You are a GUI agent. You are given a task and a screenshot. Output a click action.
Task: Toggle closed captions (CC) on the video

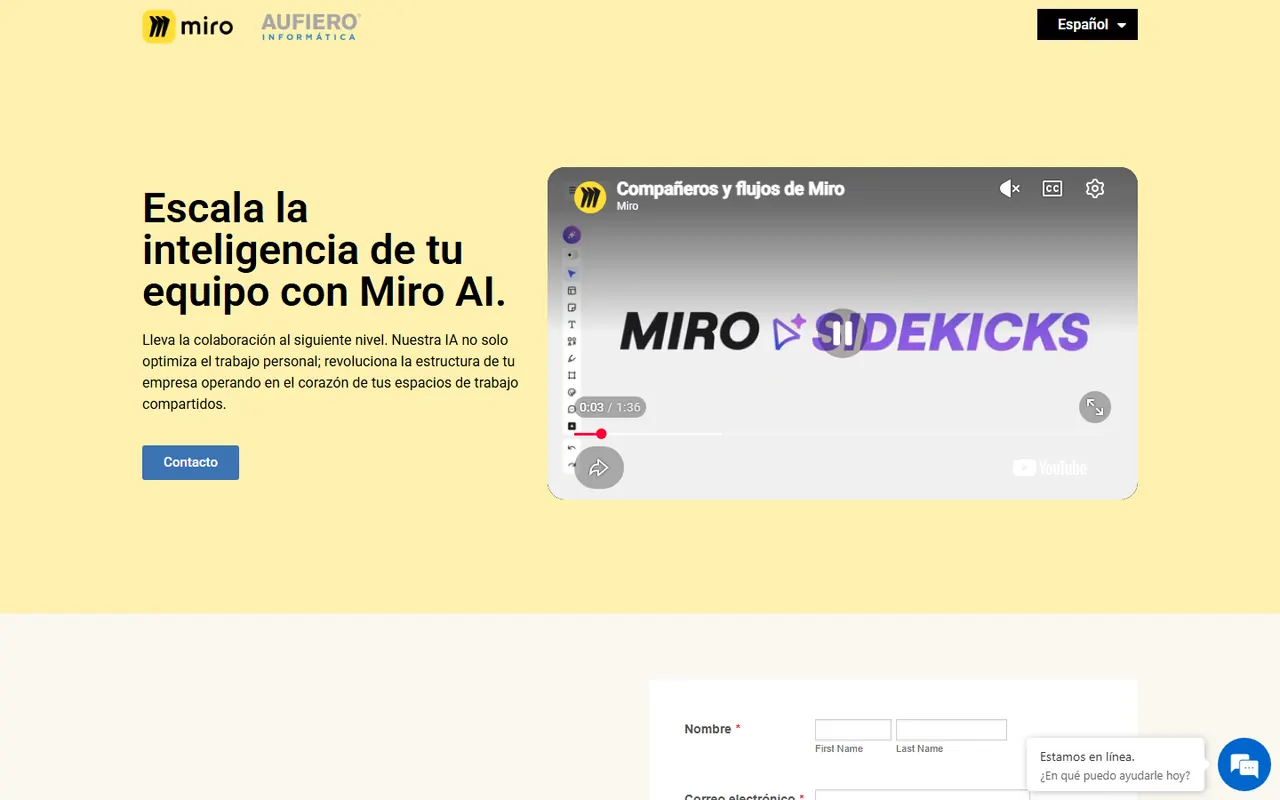click(1052, 188)
